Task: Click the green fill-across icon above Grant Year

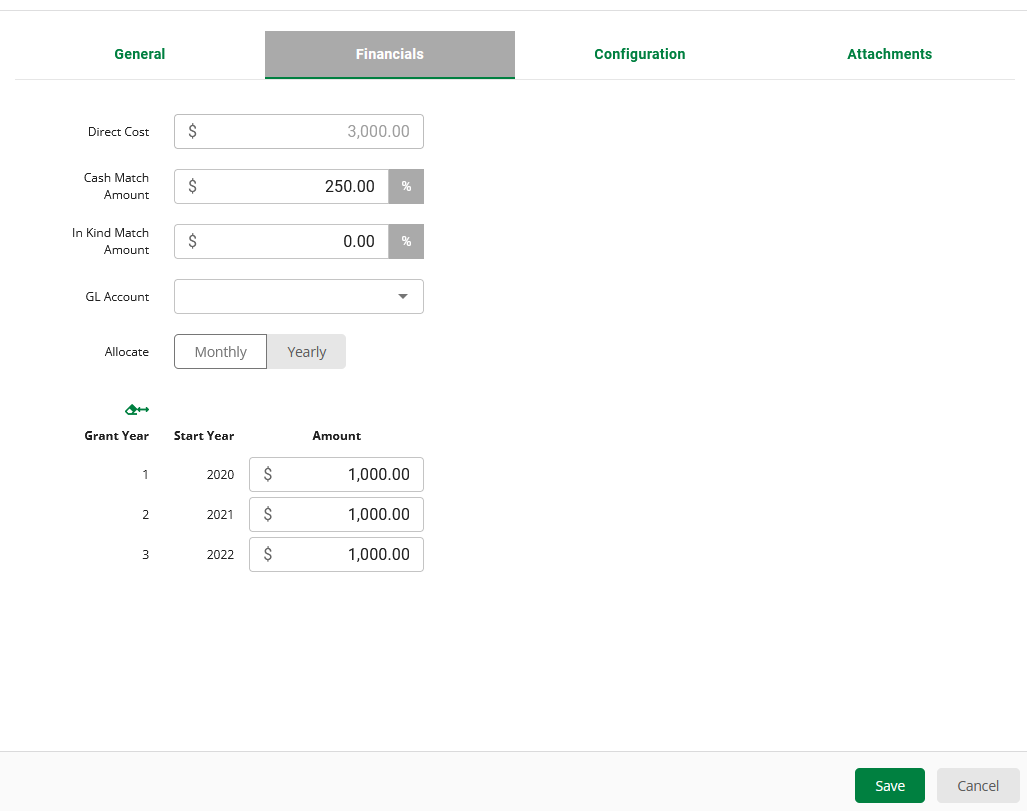Action: (137, 410)
